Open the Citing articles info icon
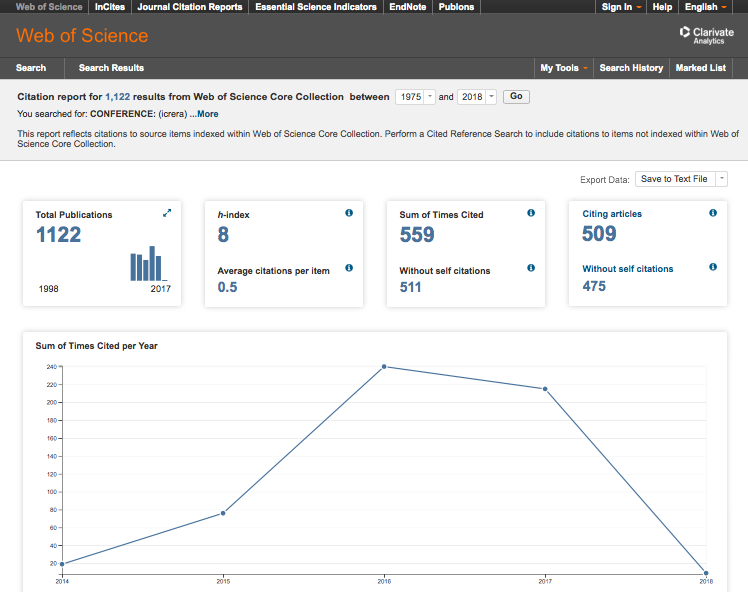 (x=713, y=213)
